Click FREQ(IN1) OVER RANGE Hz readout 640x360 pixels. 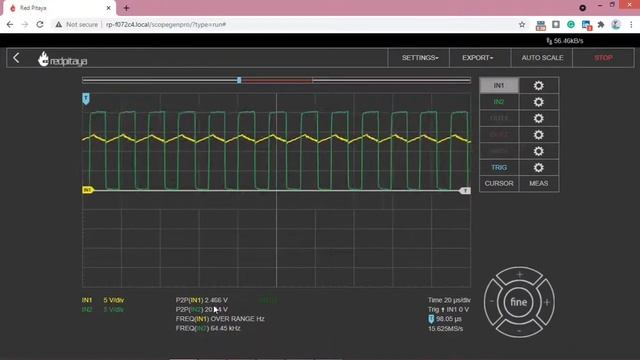(220, 319)
